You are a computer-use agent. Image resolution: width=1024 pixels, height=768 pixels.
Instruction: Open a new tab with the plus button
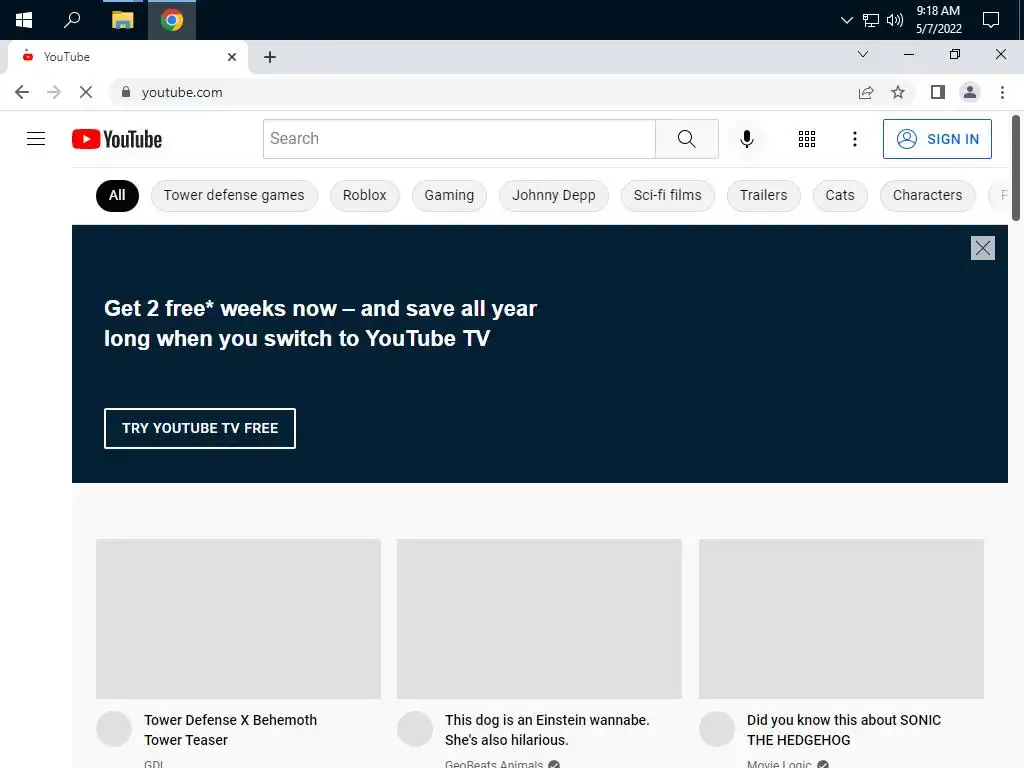point(270,57)
